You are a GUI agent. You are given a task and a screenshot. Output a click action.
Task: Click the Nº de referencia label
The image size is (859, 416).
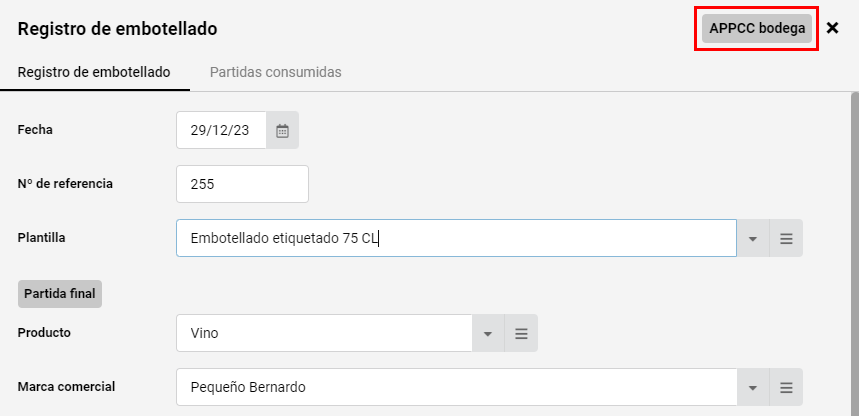pos(65,184)
